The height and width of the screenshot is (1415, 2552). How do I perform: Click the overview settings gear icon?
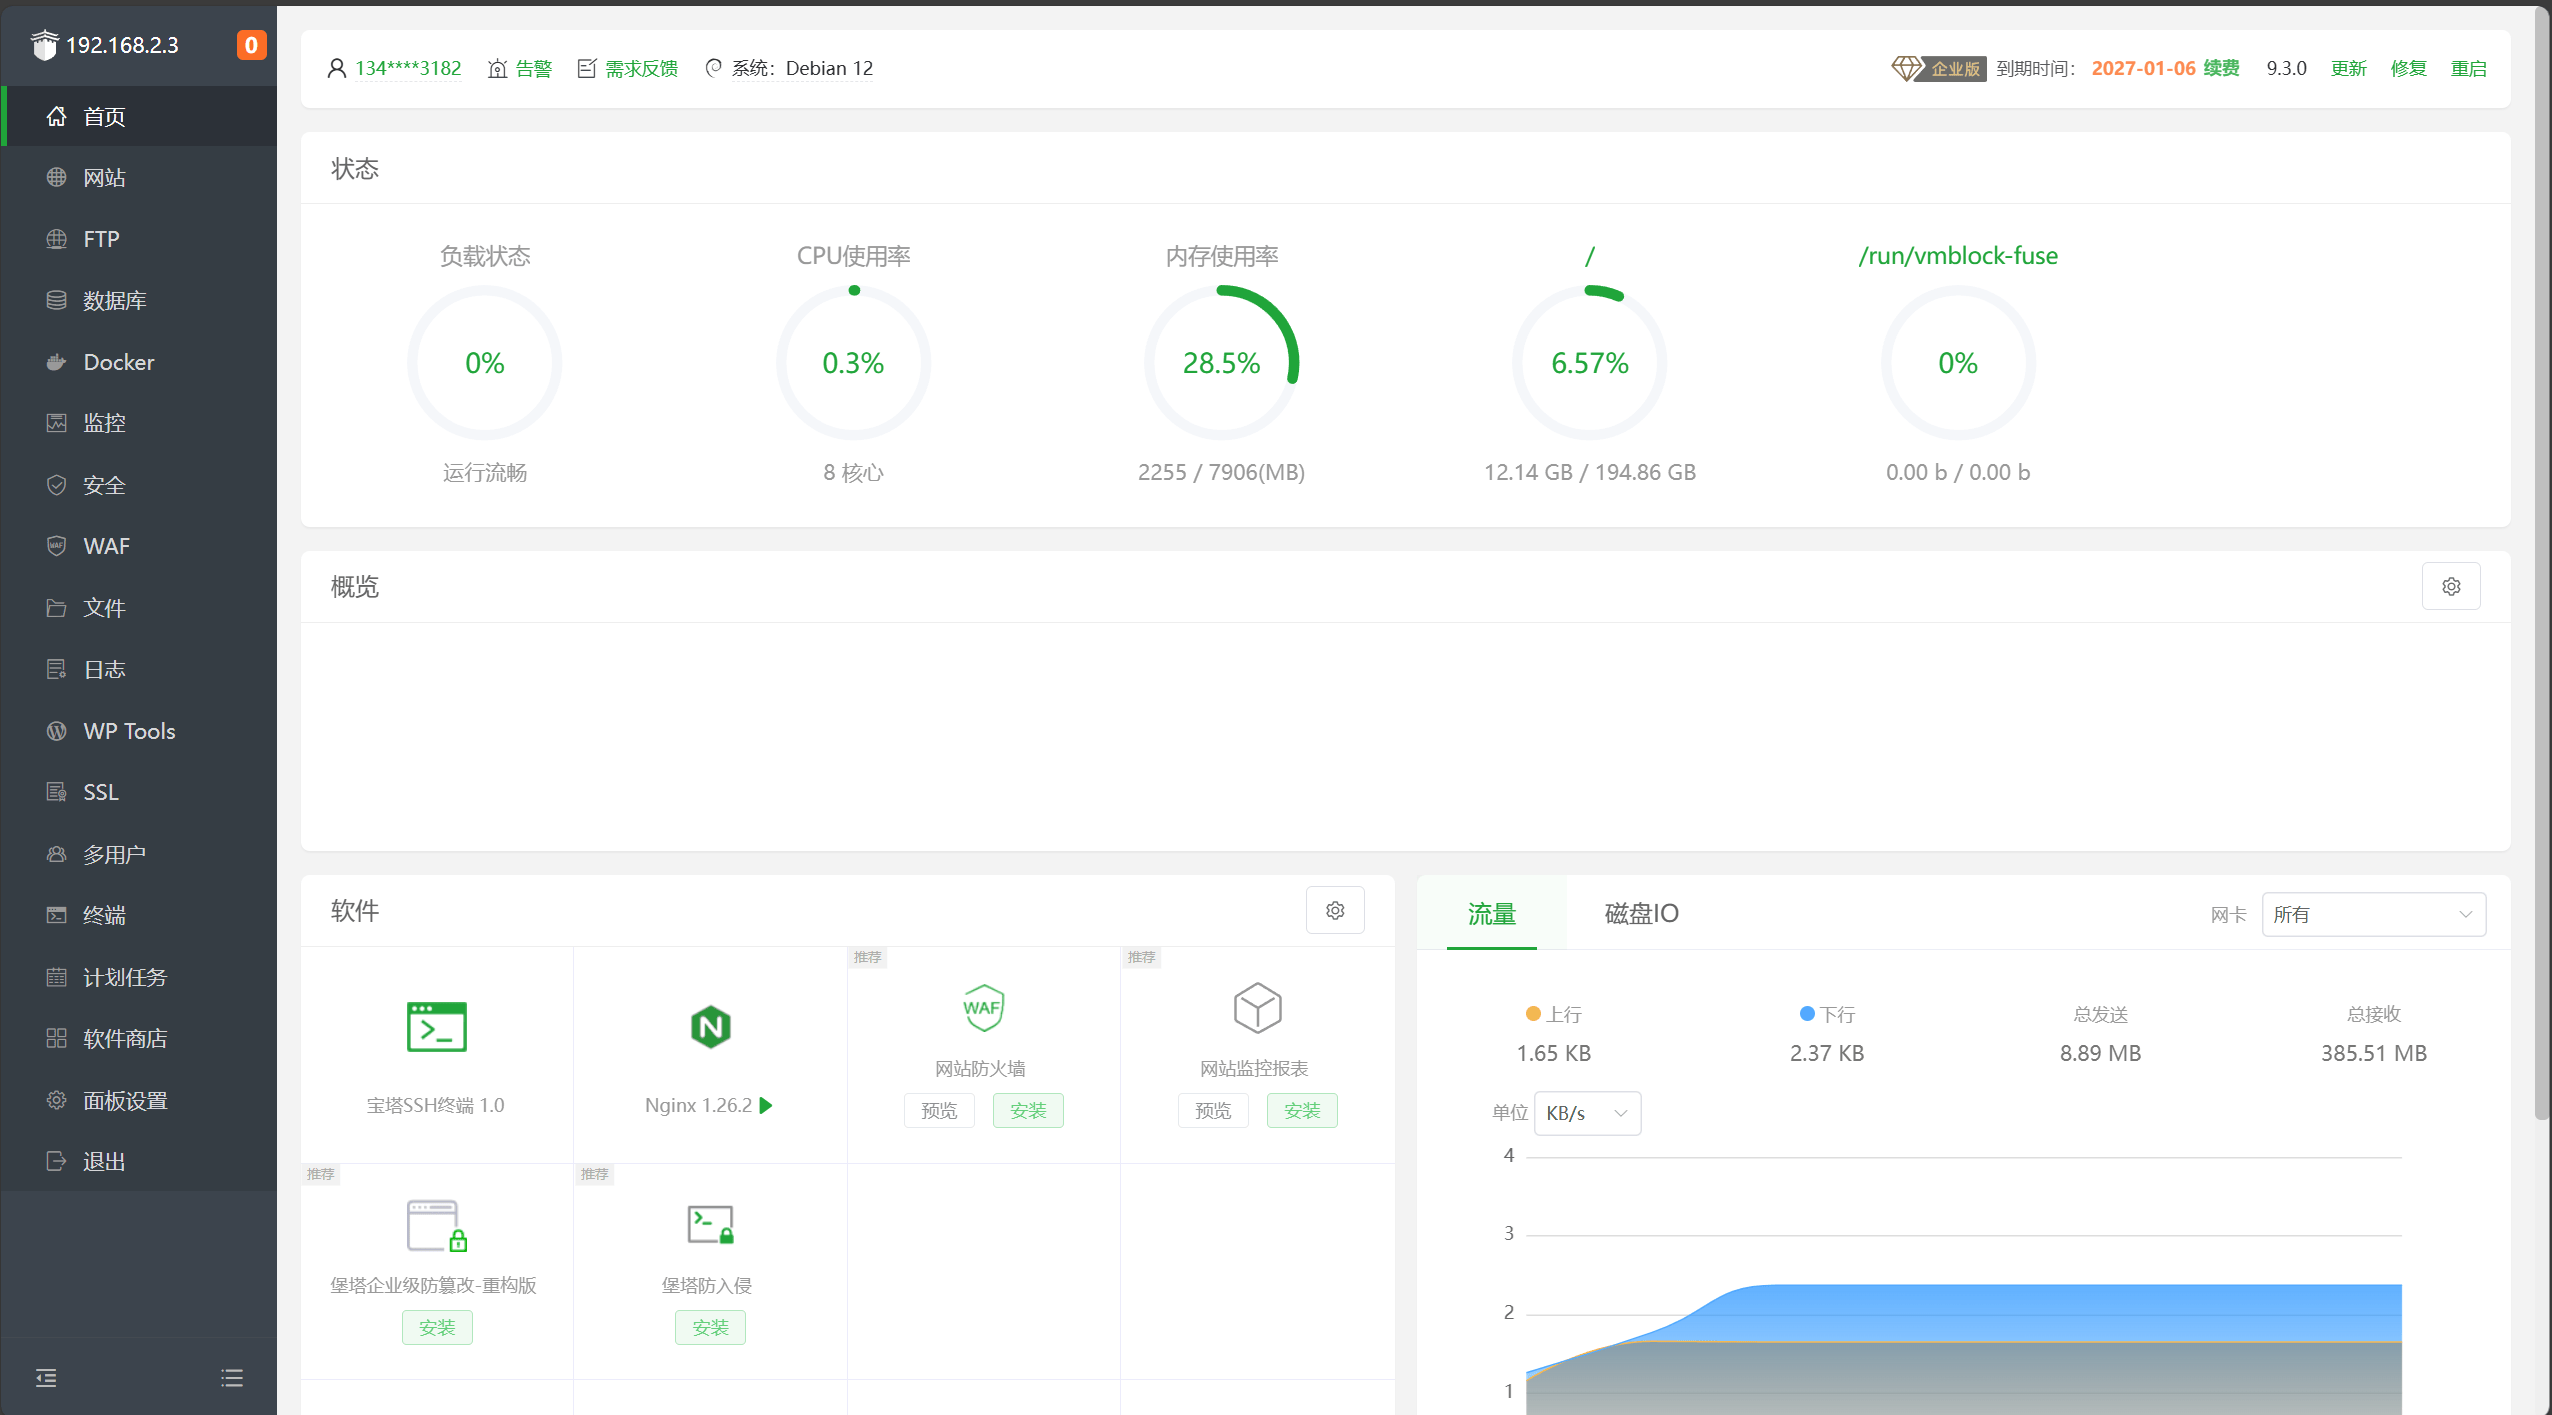point(2450,587)
